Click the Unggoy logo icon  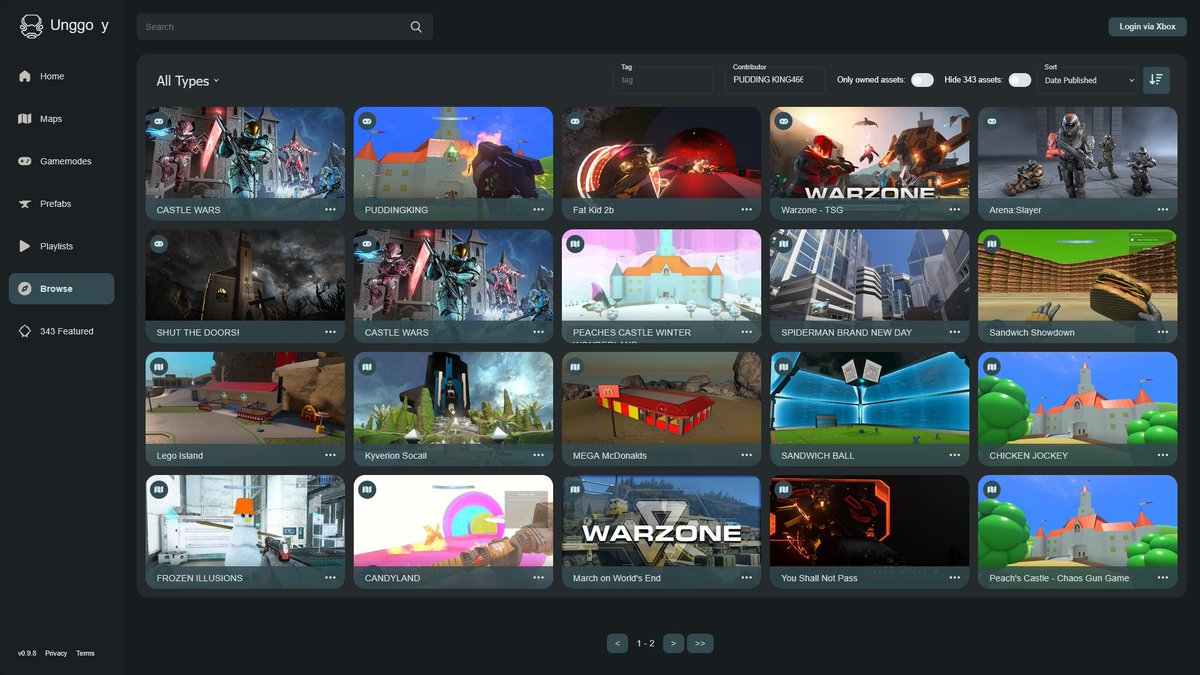[x=31, y=27]
